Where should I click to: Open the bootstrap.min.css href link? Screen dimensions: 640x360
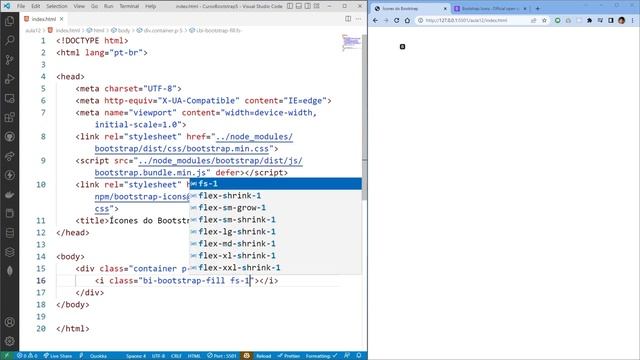pos(182,149)
